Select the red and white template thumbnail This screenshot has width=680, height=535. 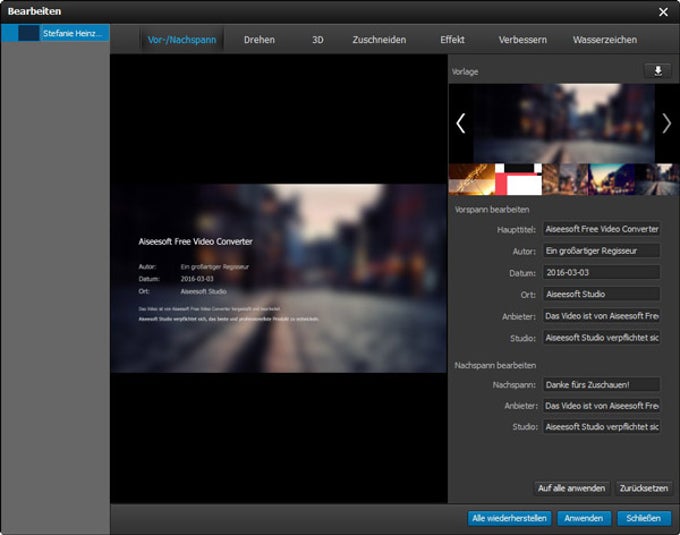pos(519,179)
